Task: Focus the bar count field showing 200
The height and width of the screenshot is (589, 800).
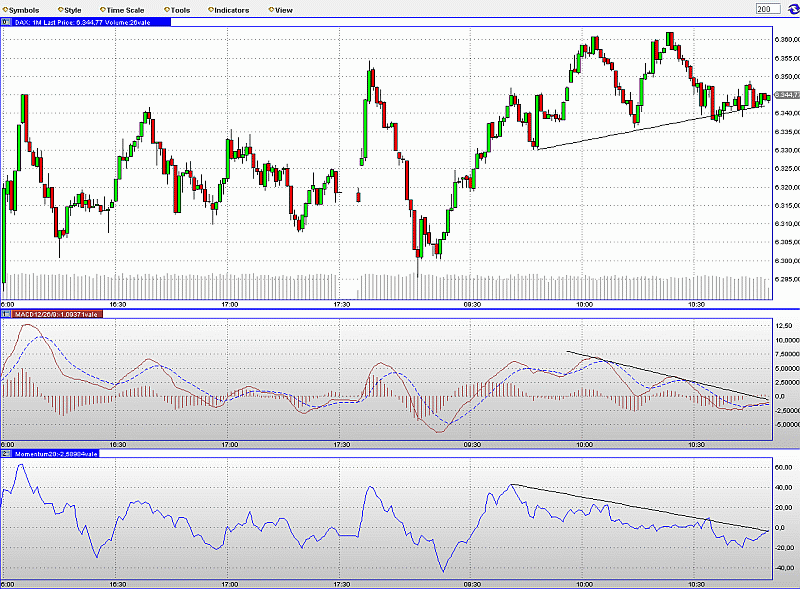Action: point(768,9)
